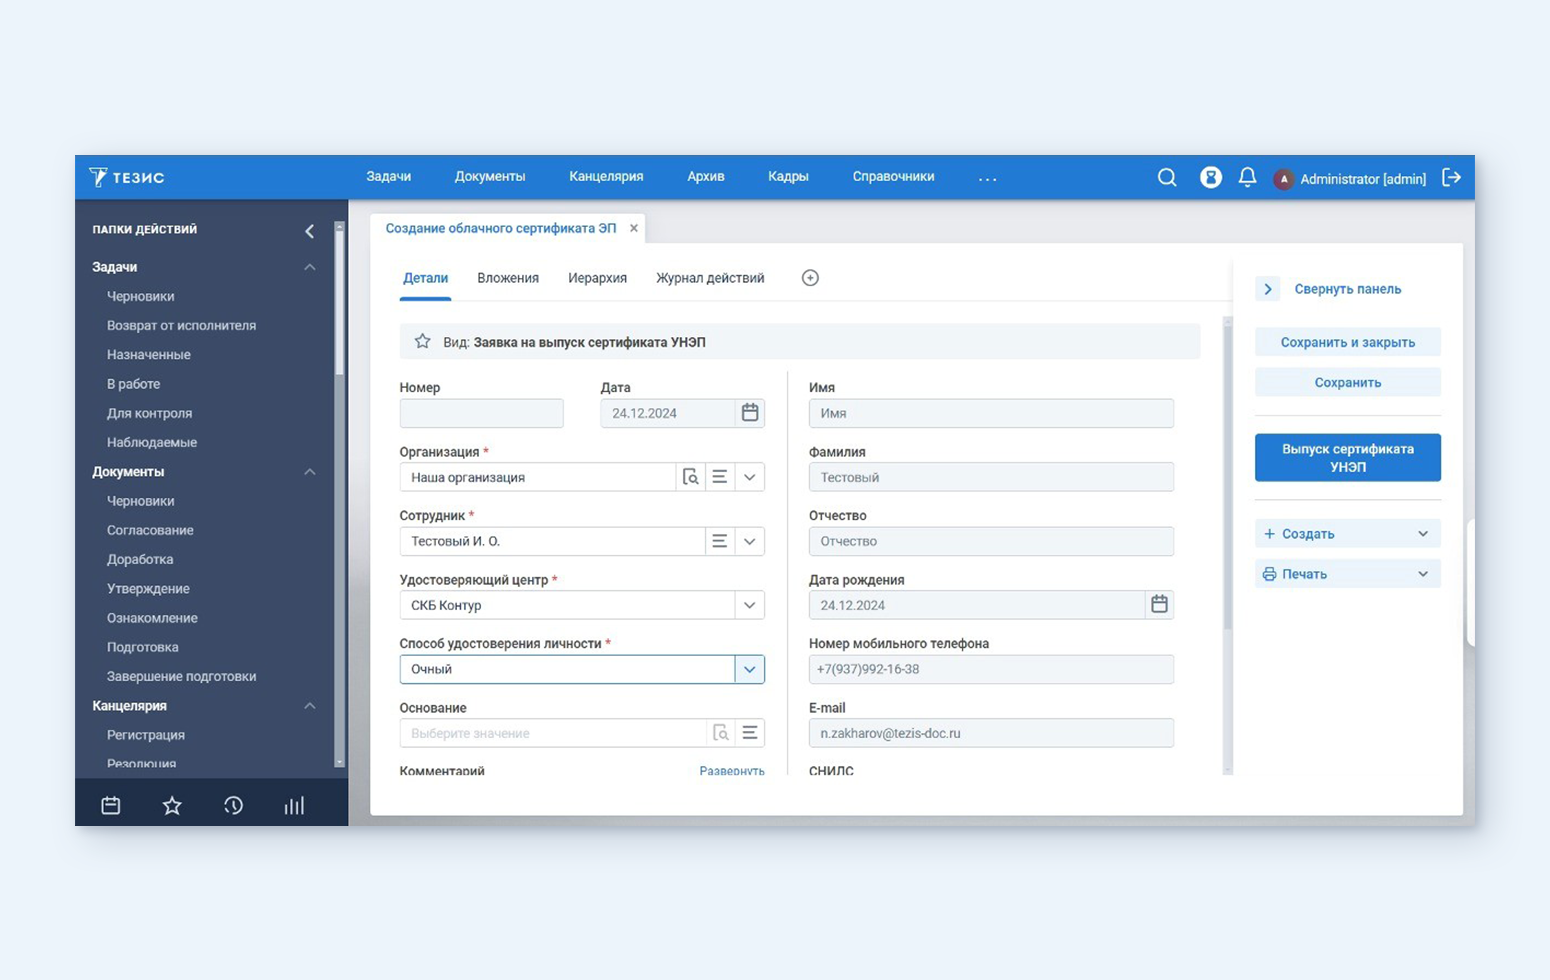1550x980 pixels.
Task: Click Выпуск сертификата УНЭП button
Action: click(x=1348, y=458)
